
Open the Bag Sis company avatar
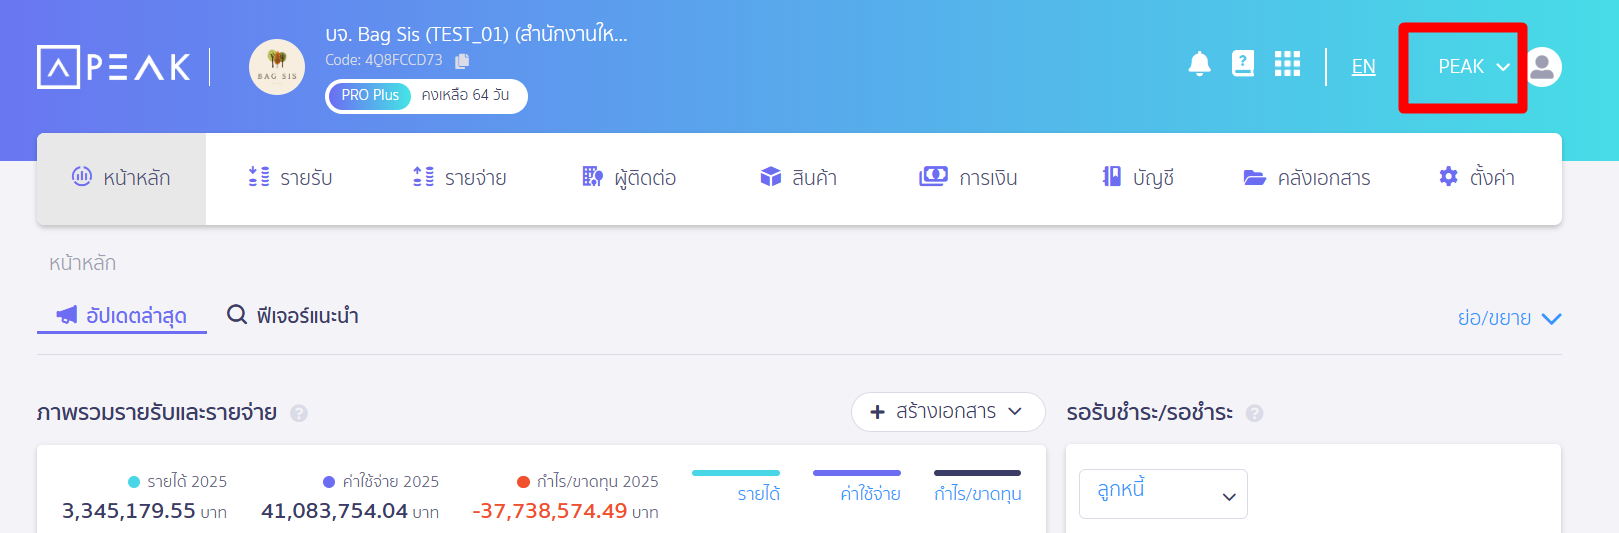(277, 67)
